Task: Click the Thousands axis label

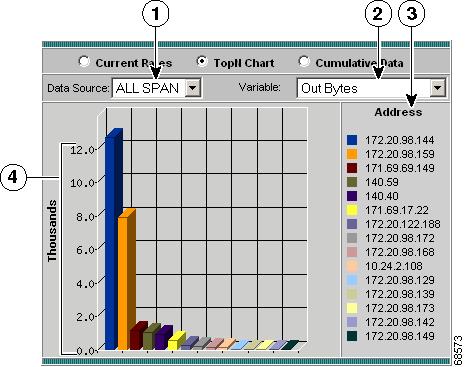Action: coord(52,231)
